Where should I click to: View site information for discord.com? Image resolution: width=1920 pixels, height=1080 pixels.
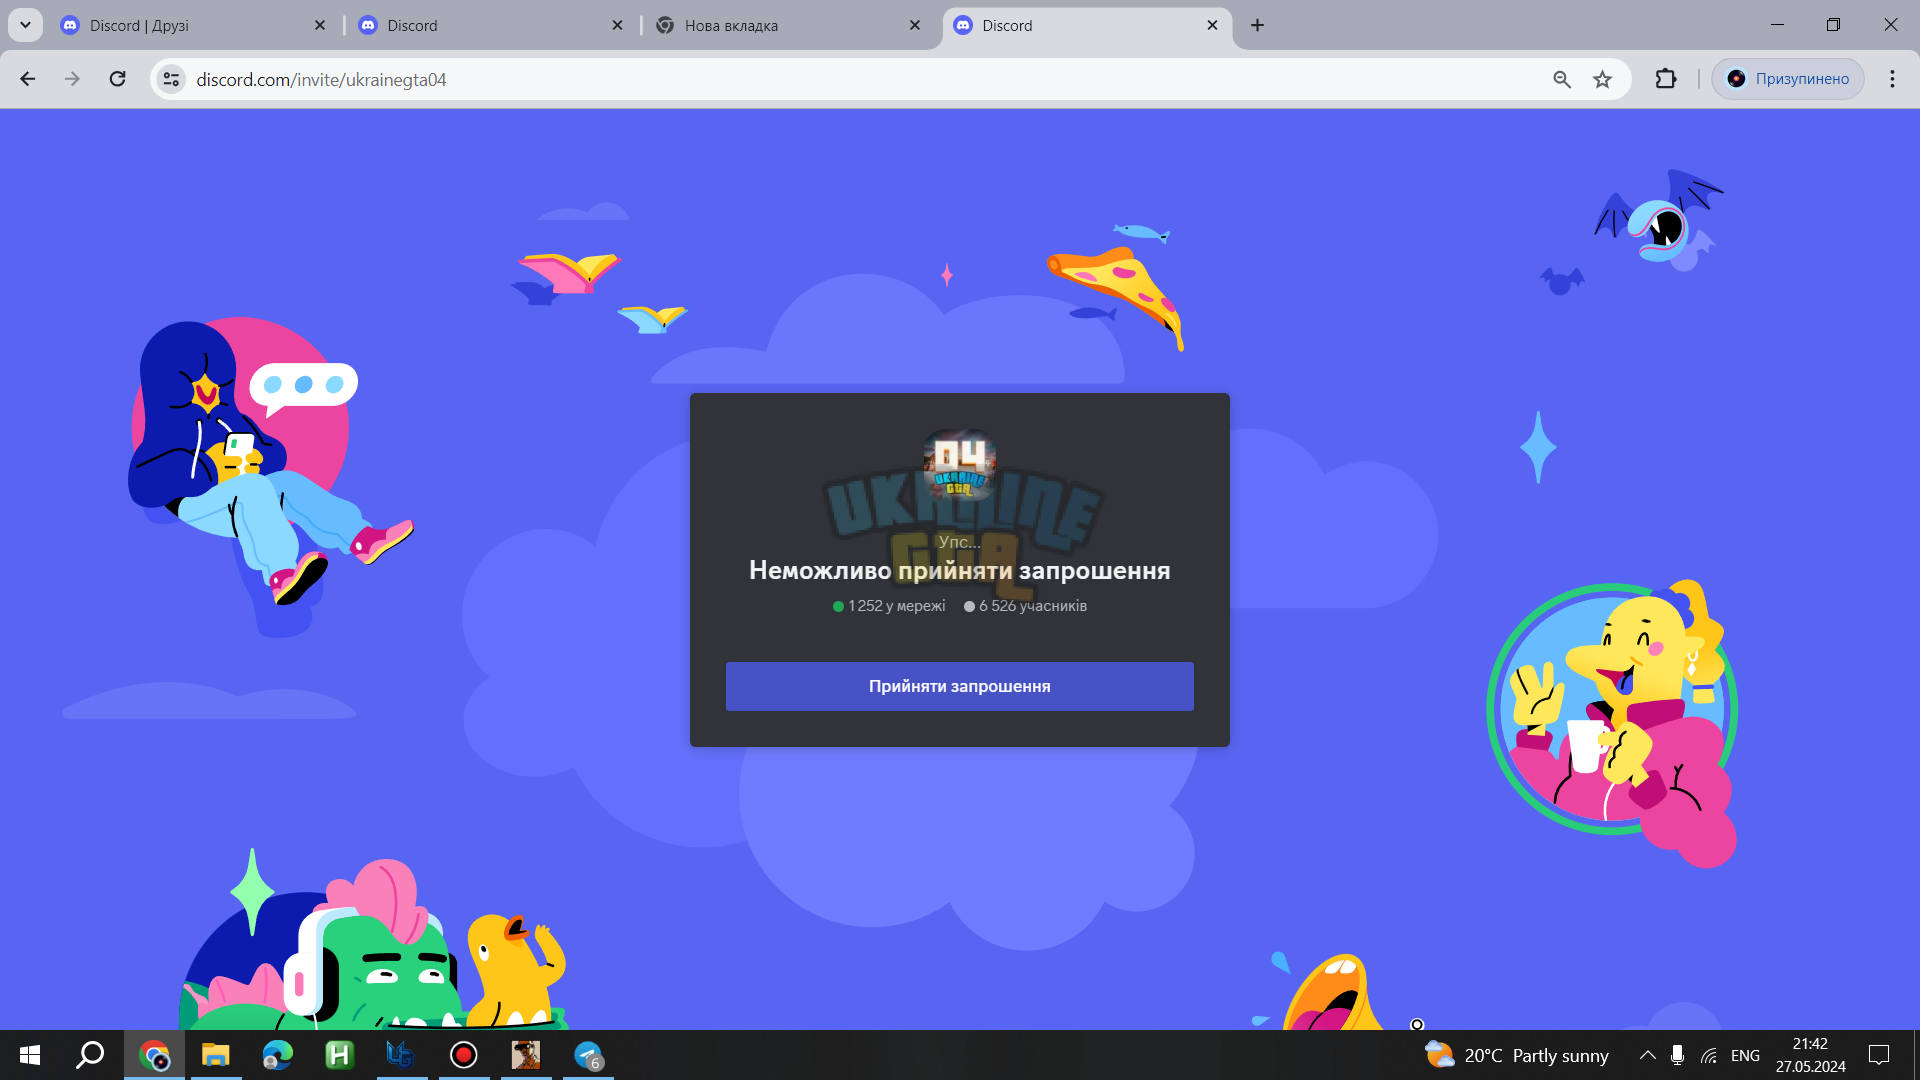[171, 79]
